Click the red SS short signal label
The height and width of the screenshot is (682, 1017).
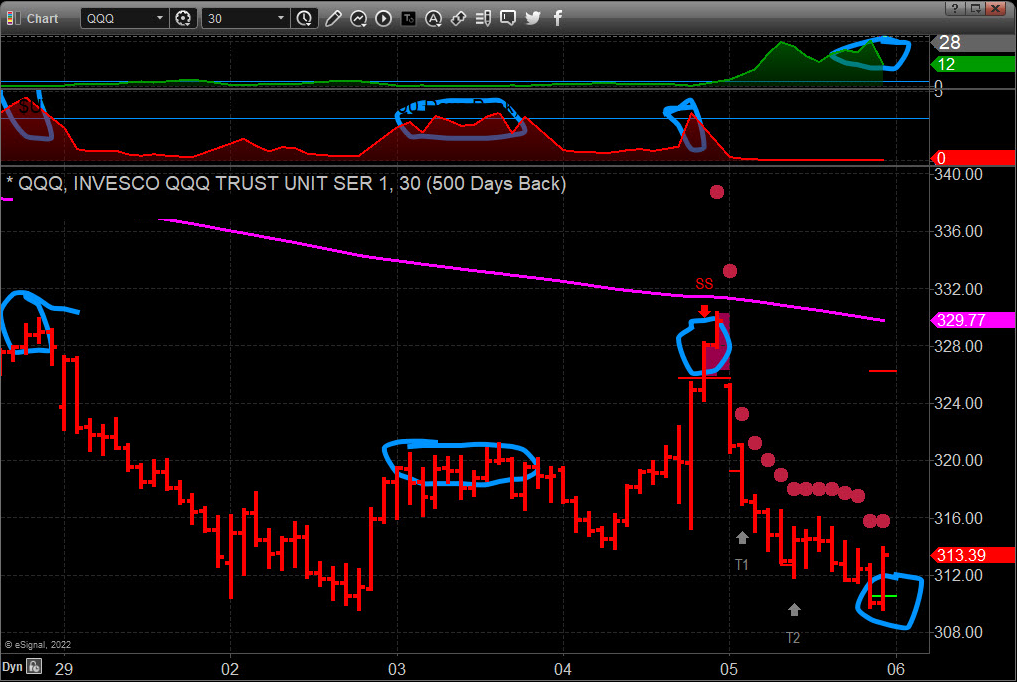[x=704, y=284]
